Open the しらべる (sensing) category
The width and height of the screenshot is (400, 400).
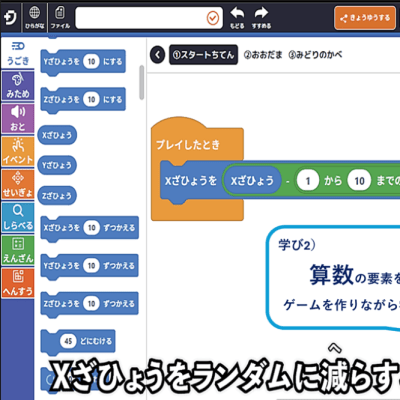(18, 217)
